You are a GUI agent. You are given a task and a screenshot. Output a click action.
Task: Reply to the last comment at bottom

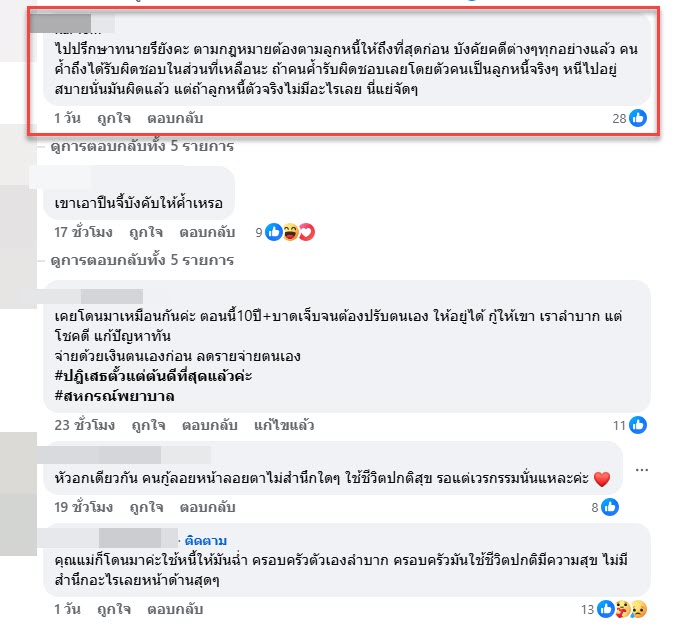(175, 609)
